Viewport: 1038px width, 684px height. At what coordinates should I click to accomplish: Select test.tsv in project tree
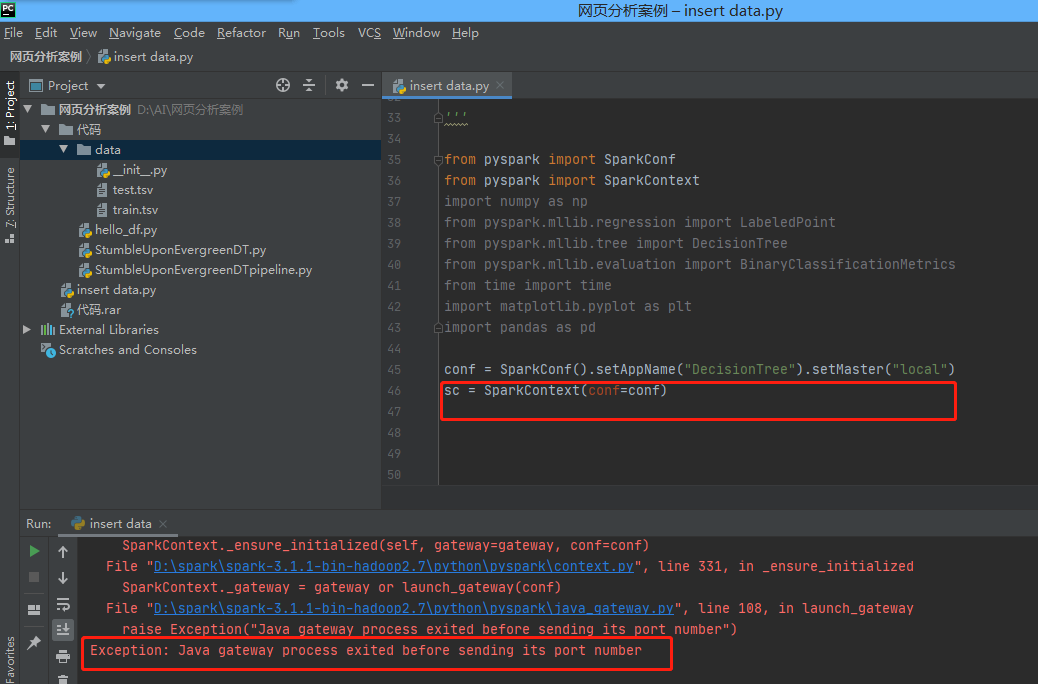click(x=126, y=190)
